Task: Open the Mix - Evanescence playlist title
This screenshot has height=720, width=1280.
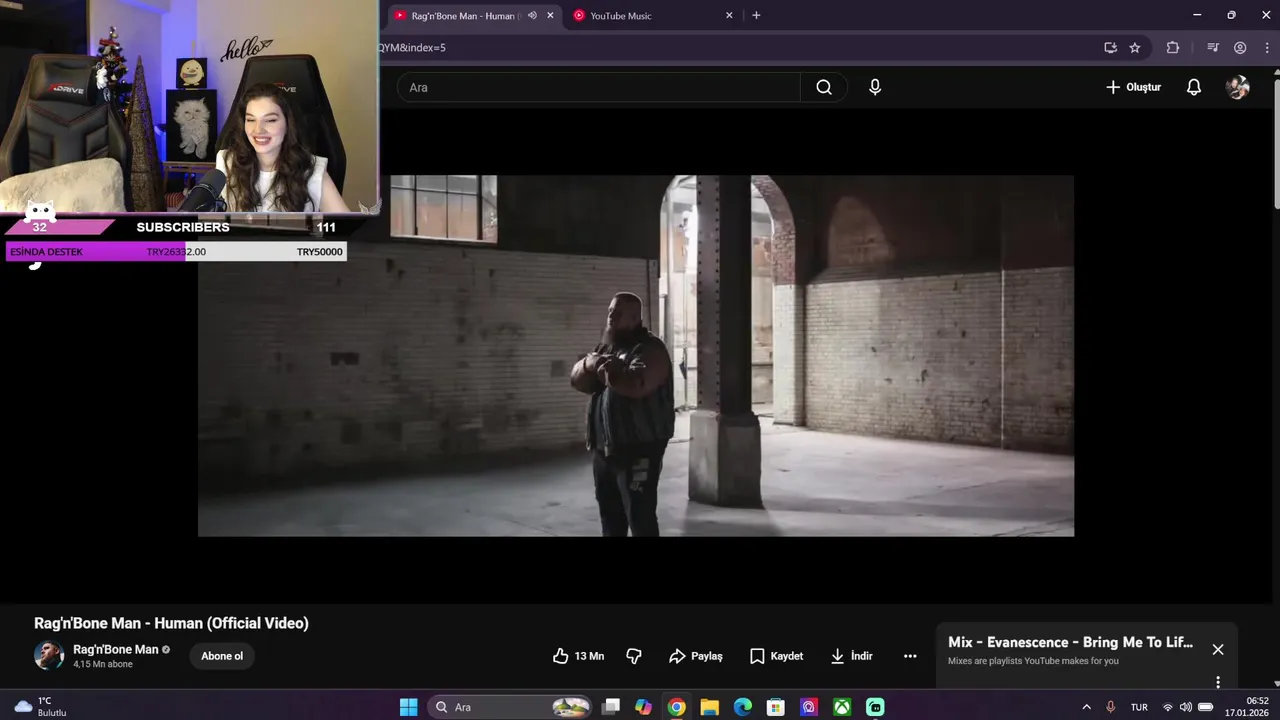Action: [1070, 642]
